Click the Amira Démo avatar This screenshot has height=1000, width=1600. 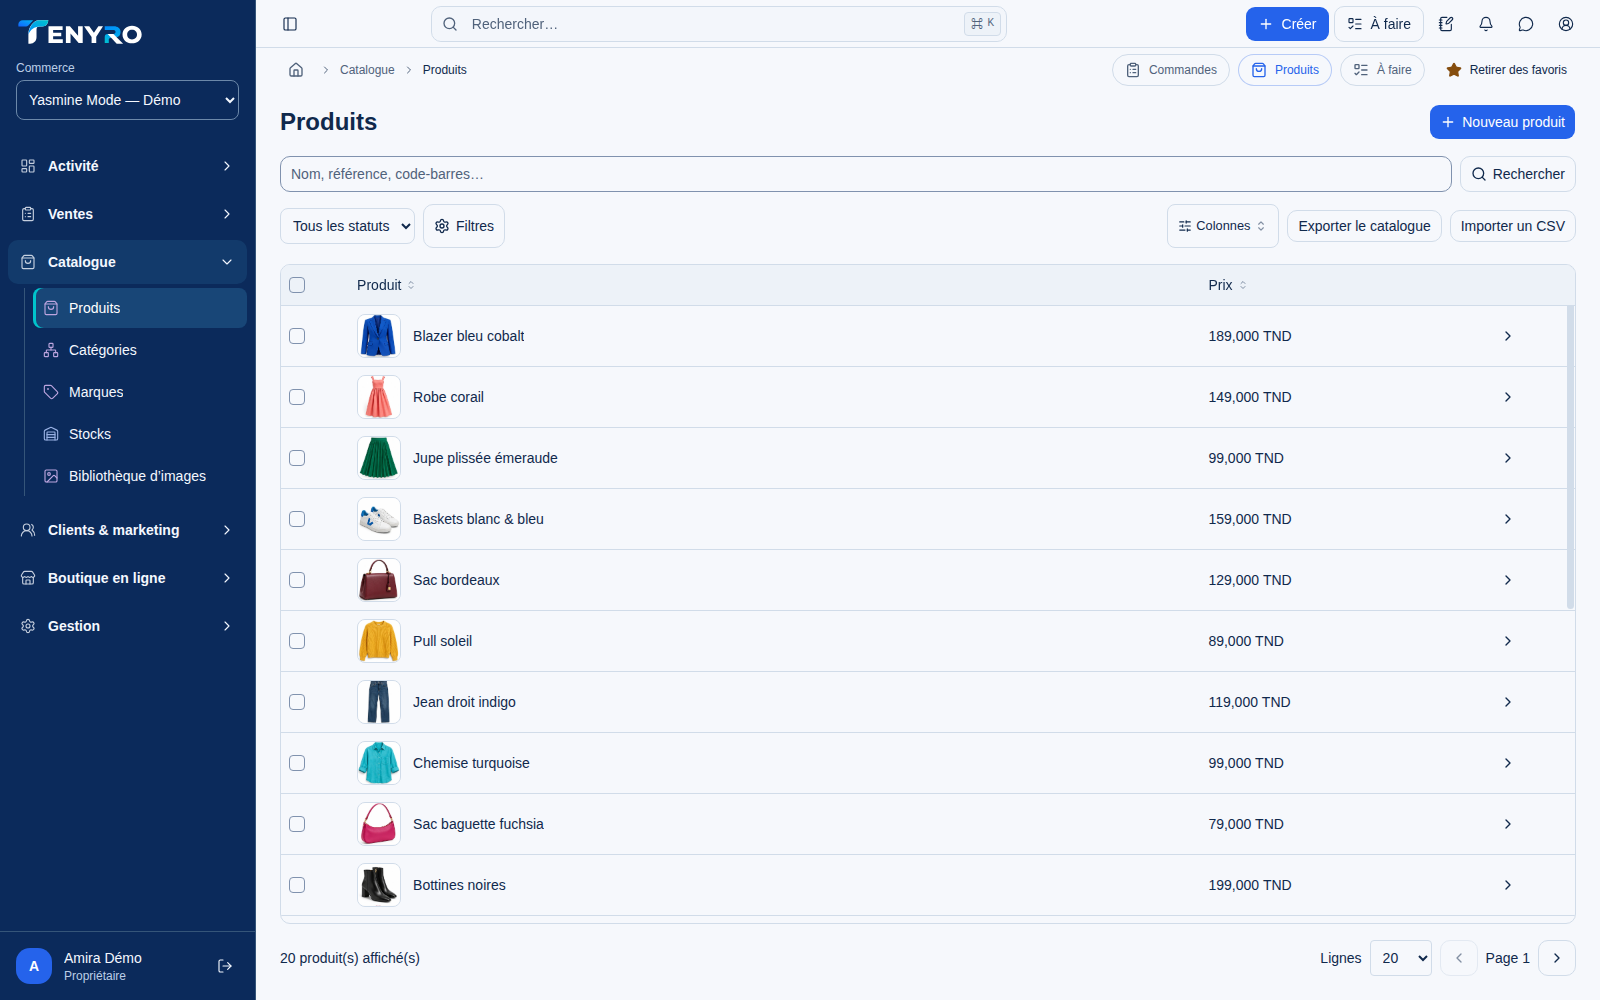[x=34, y=966]
